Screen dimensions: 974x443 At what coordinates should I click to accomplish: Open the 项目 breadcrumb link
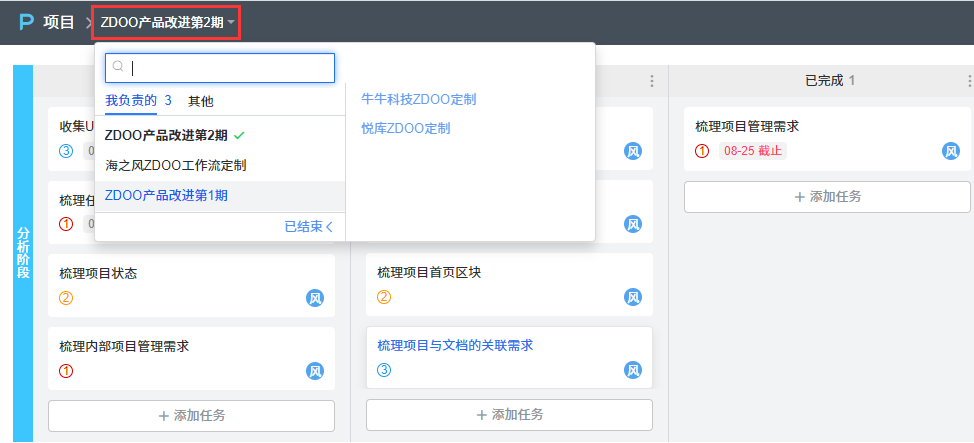tap(58, 23)
